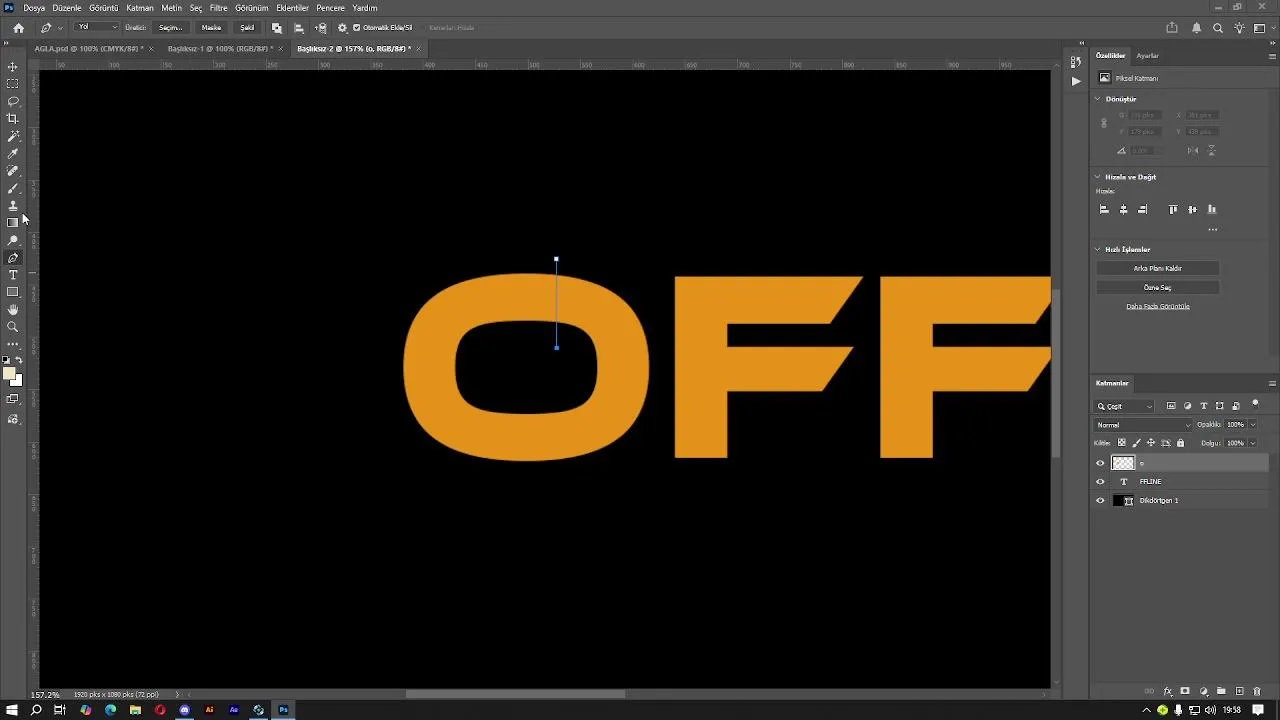Screen dimensions: 1280x720
Task: Select the Clone Stamp tool
Action: click(x=13, y=205)
